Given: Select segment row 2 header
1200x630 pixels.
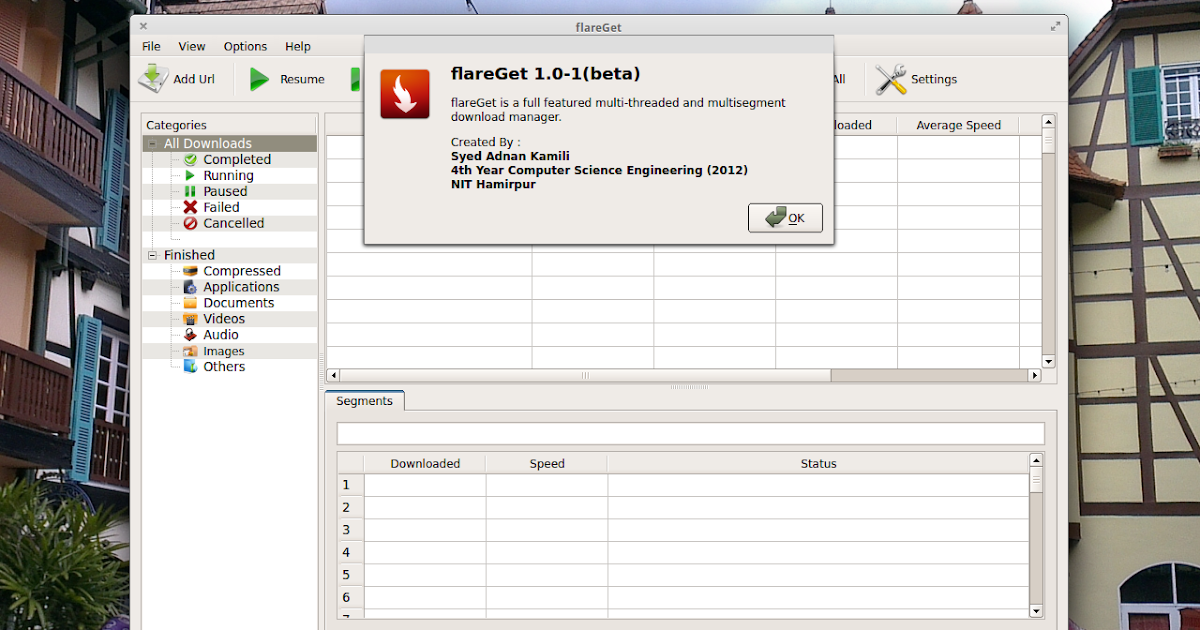Looking at the screenshot, I should 350,507.
